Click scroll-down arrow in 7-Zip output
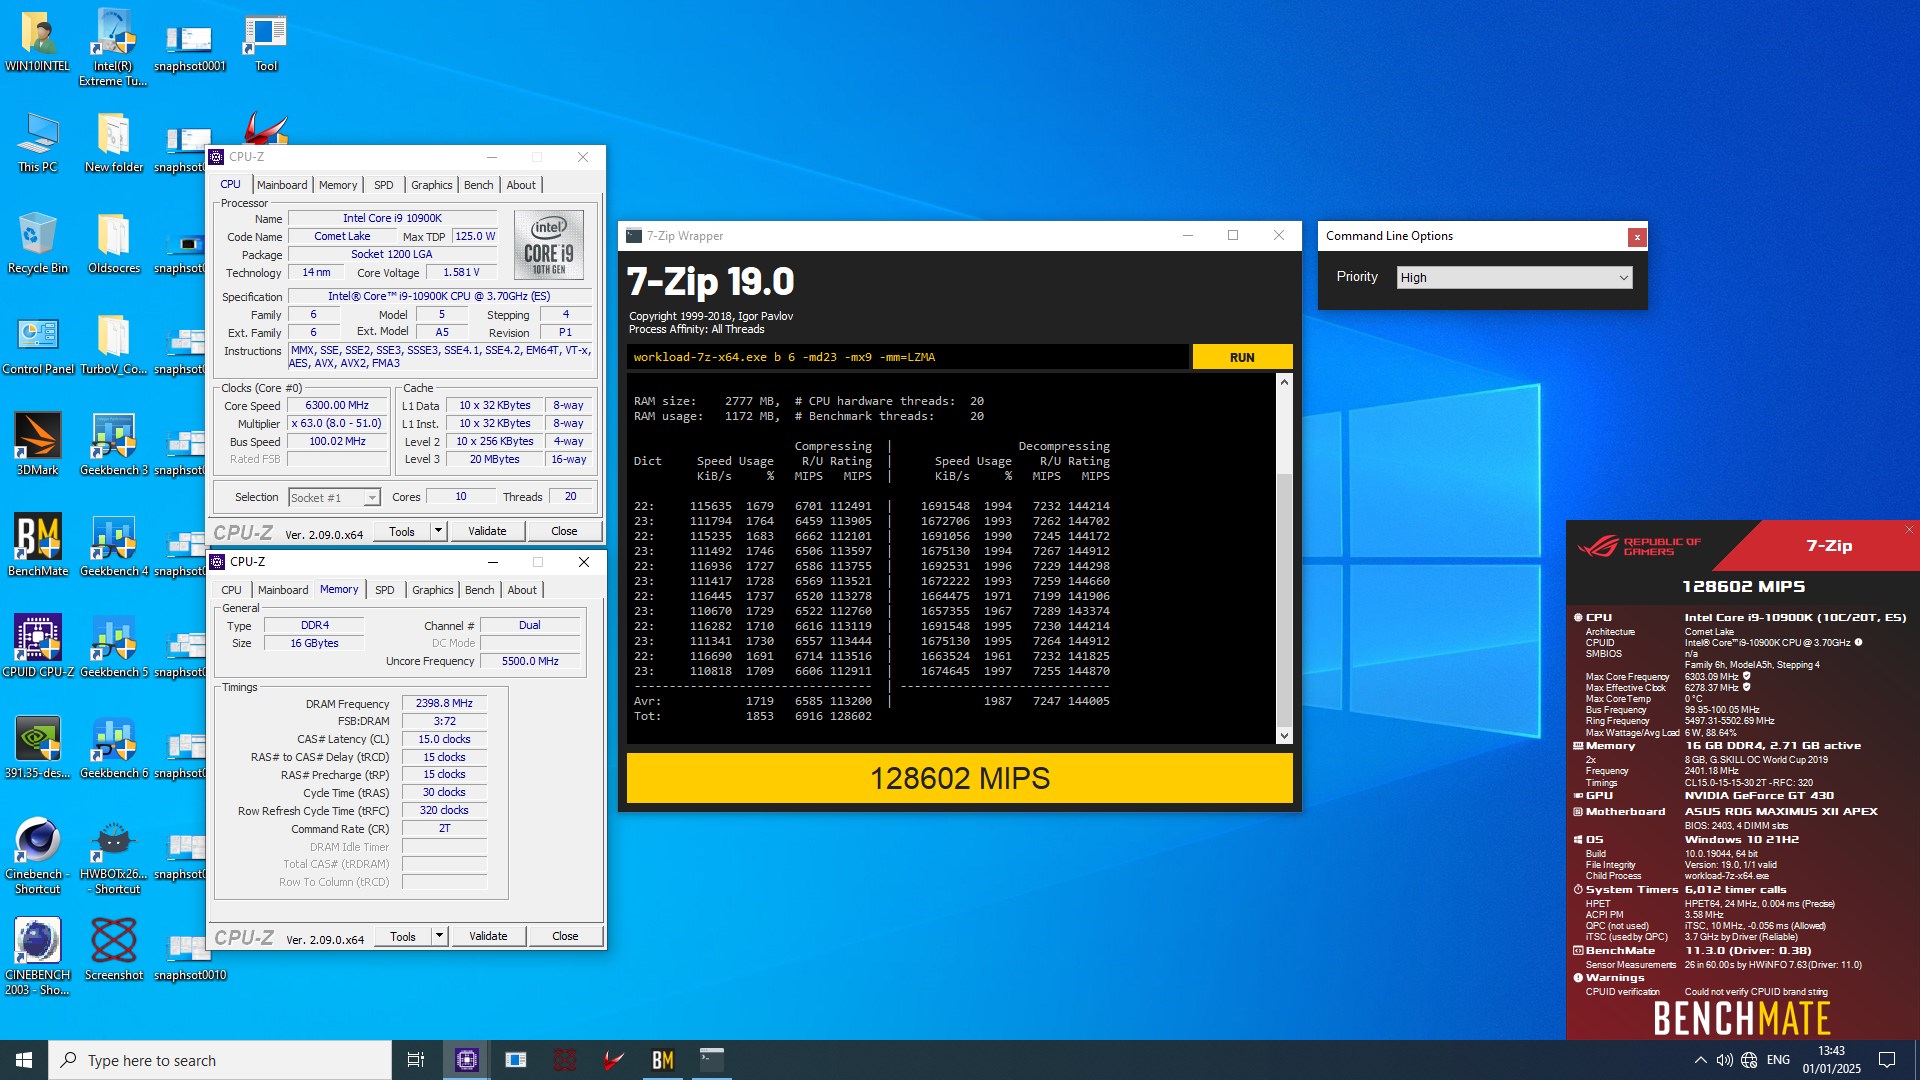Screen dimensions: 1920x1080 pos(1284,736)
